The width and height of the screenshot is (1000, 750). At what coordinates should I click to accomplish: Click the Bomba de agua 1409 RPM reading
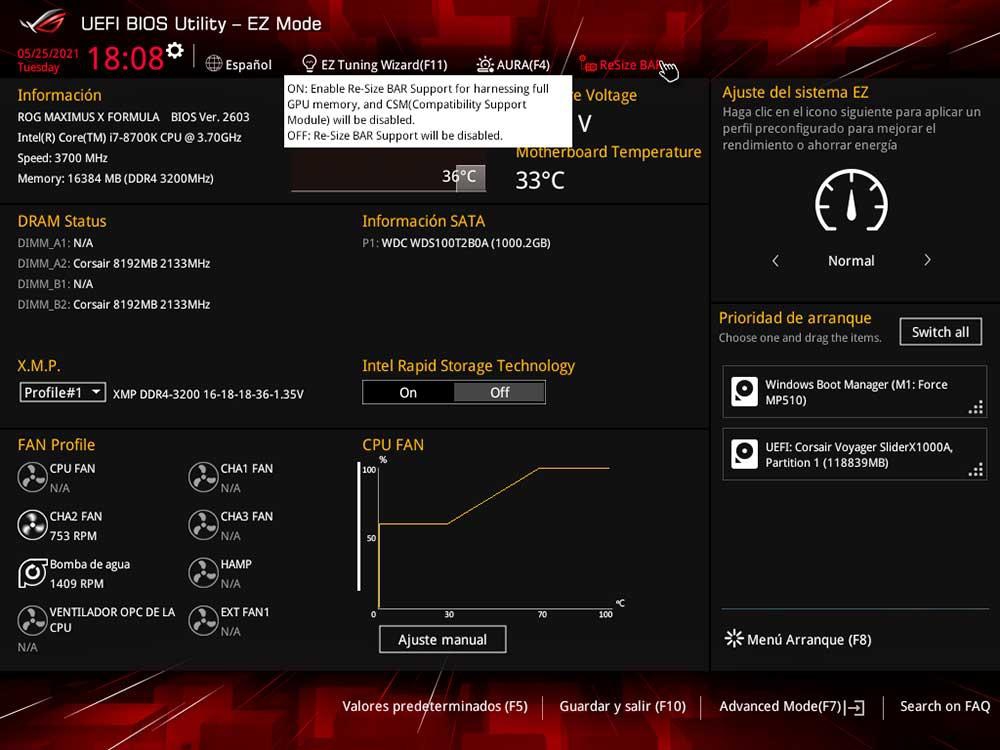(x=77, y=584)
